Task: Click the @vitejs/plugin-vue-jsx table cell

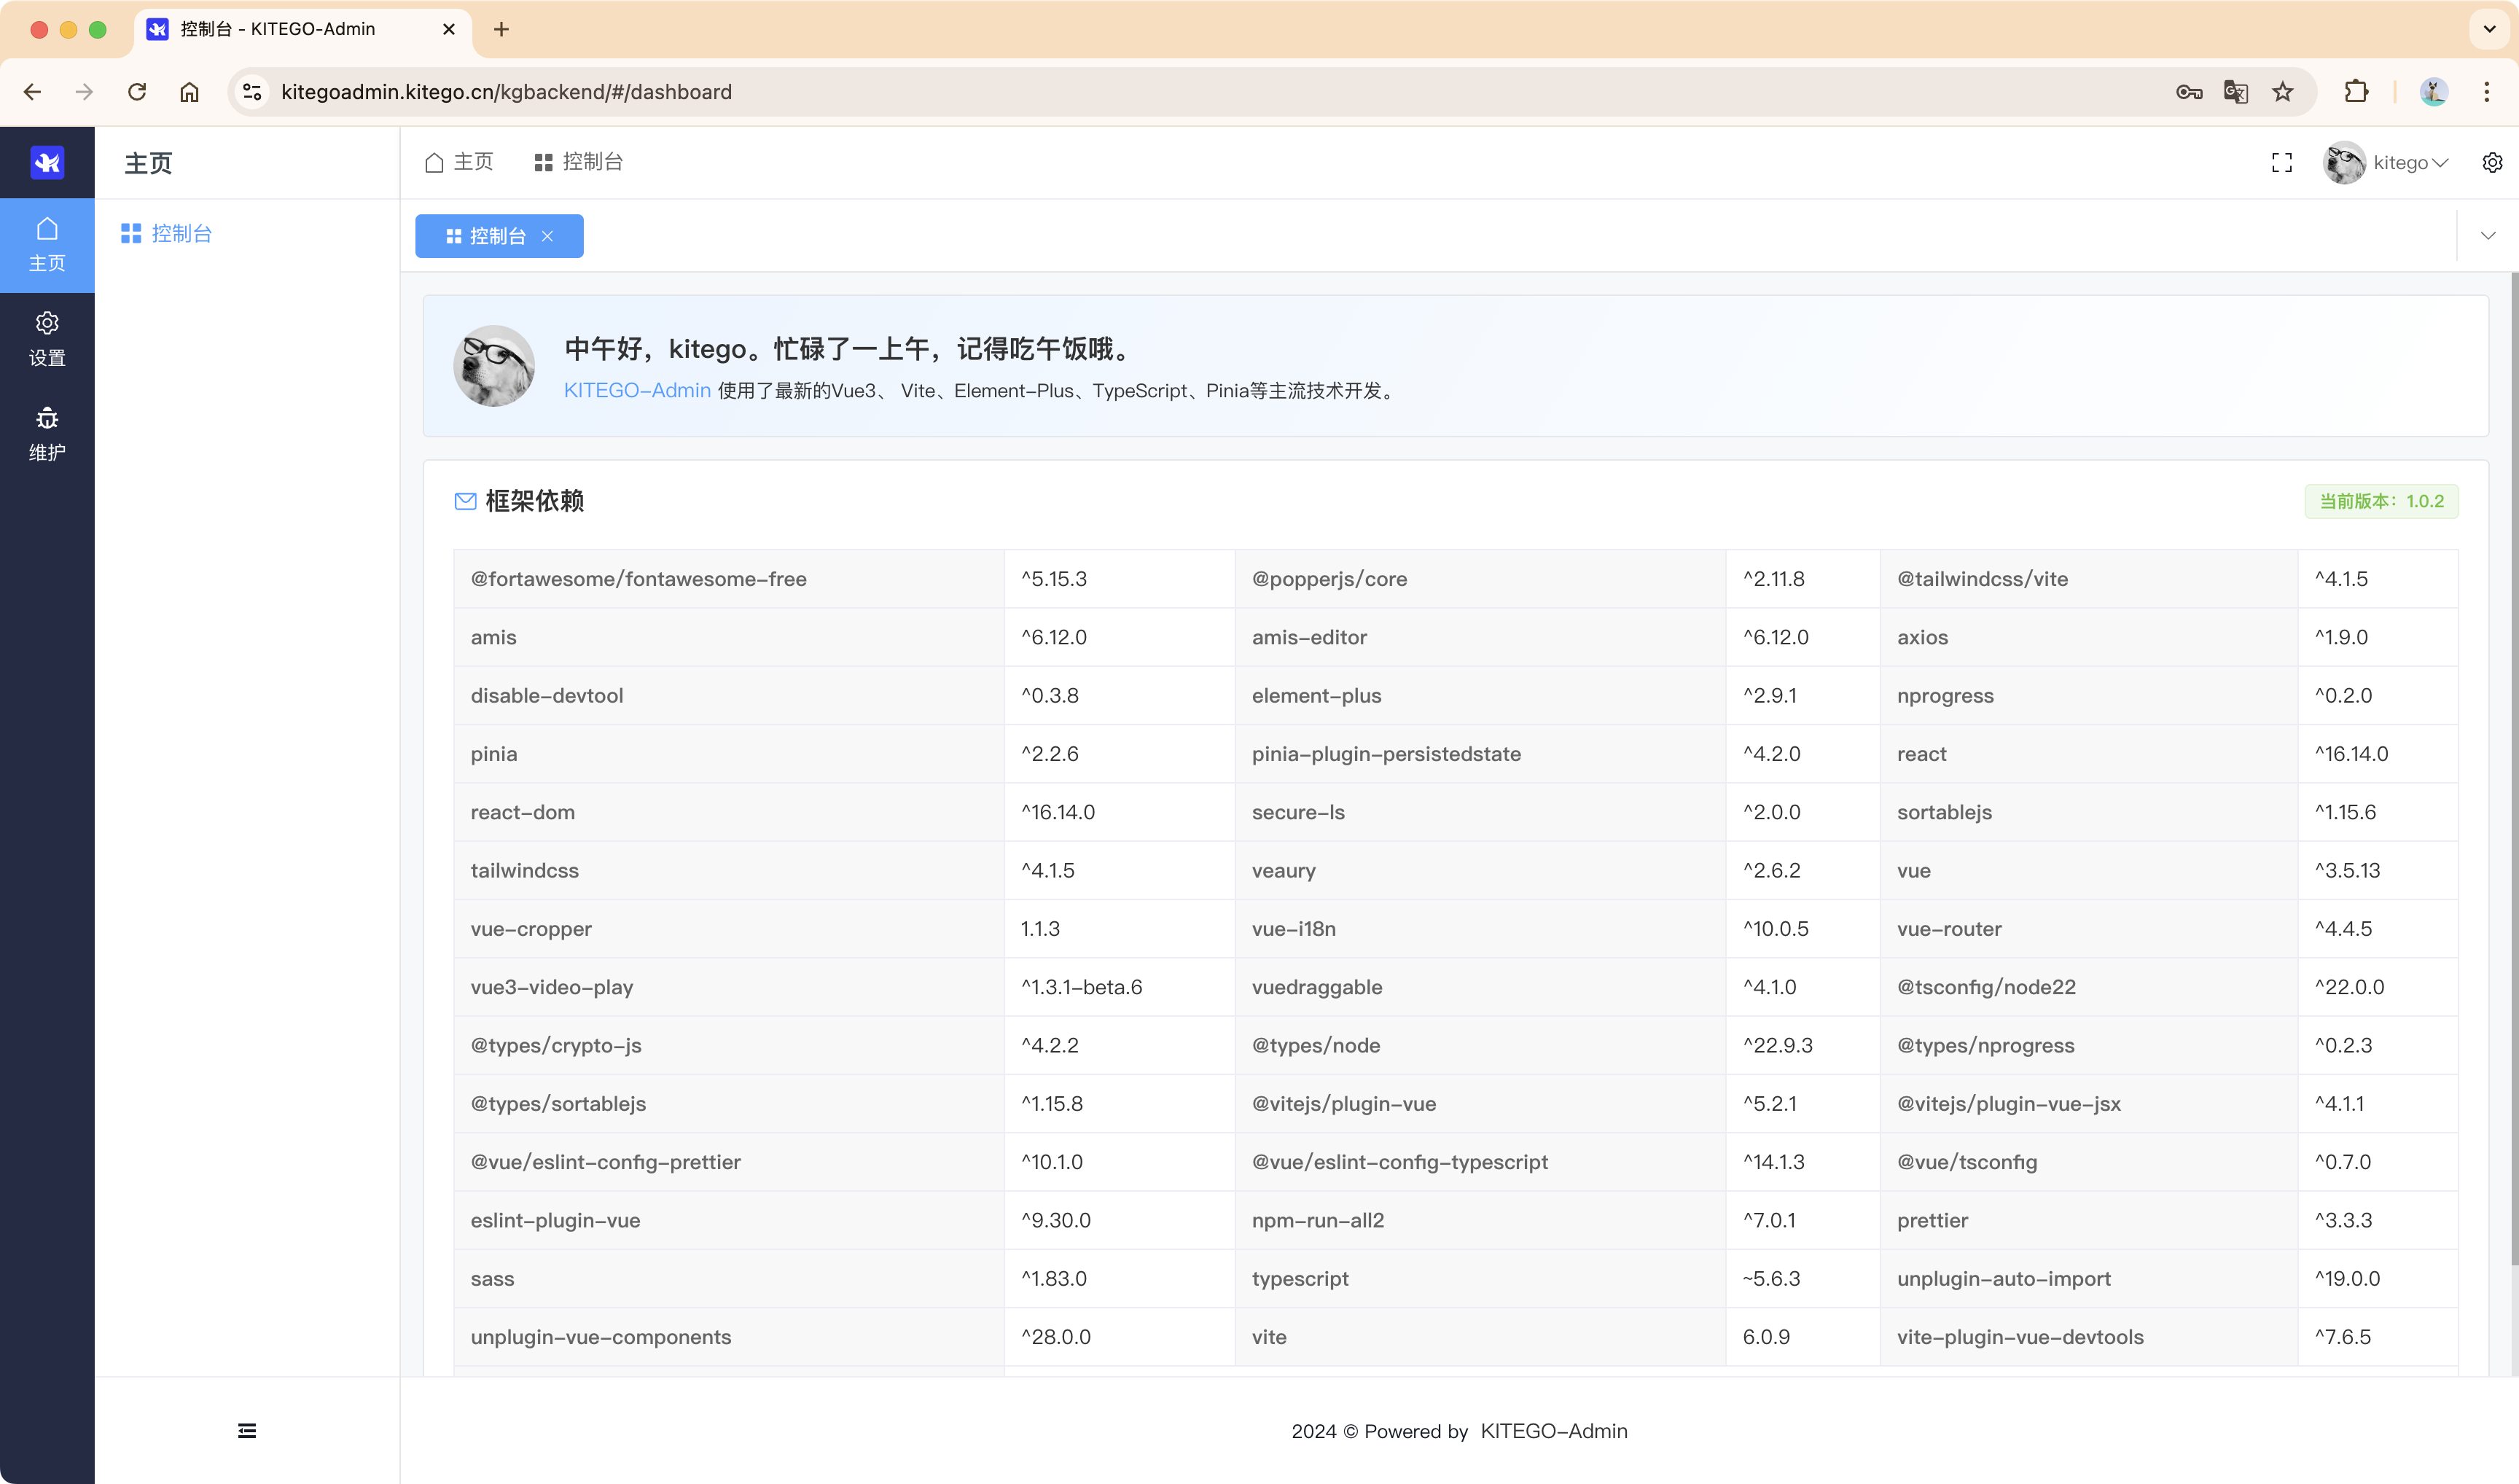Action: point(2088,1103)
